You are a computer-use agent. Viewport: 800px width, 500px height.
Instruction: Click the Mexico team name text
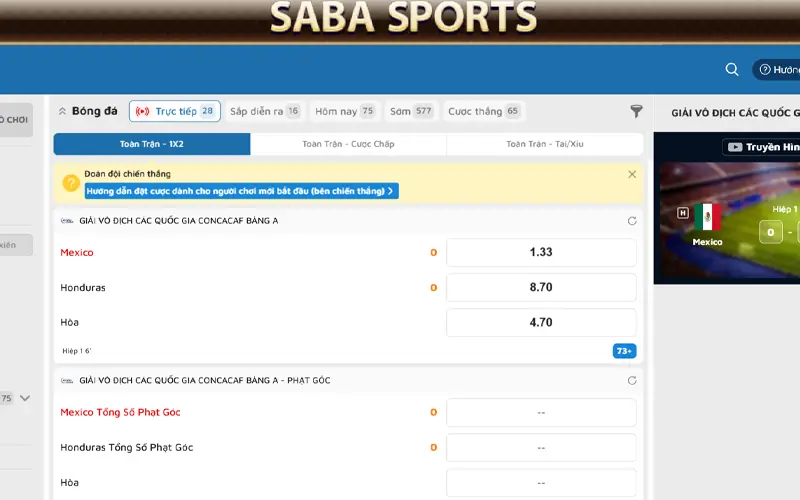tap(77, 253)
